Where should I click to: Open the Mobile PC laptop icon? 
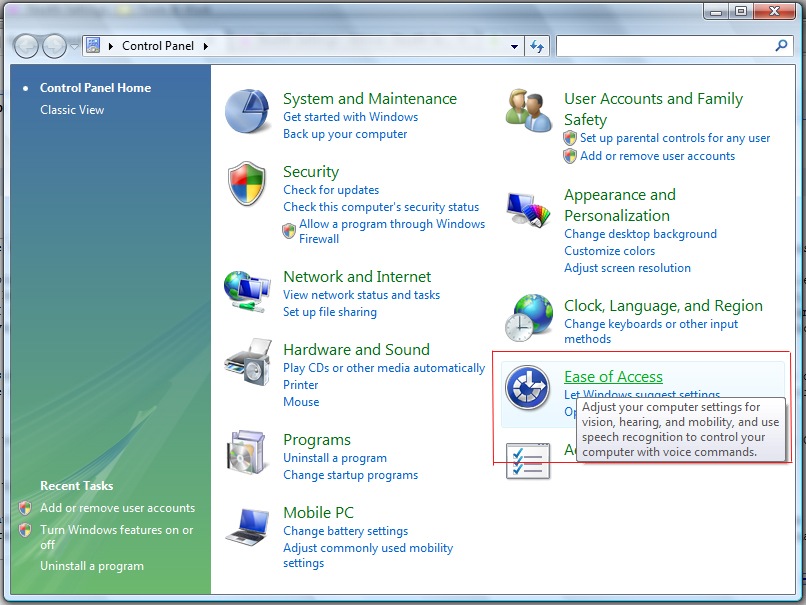247,526
